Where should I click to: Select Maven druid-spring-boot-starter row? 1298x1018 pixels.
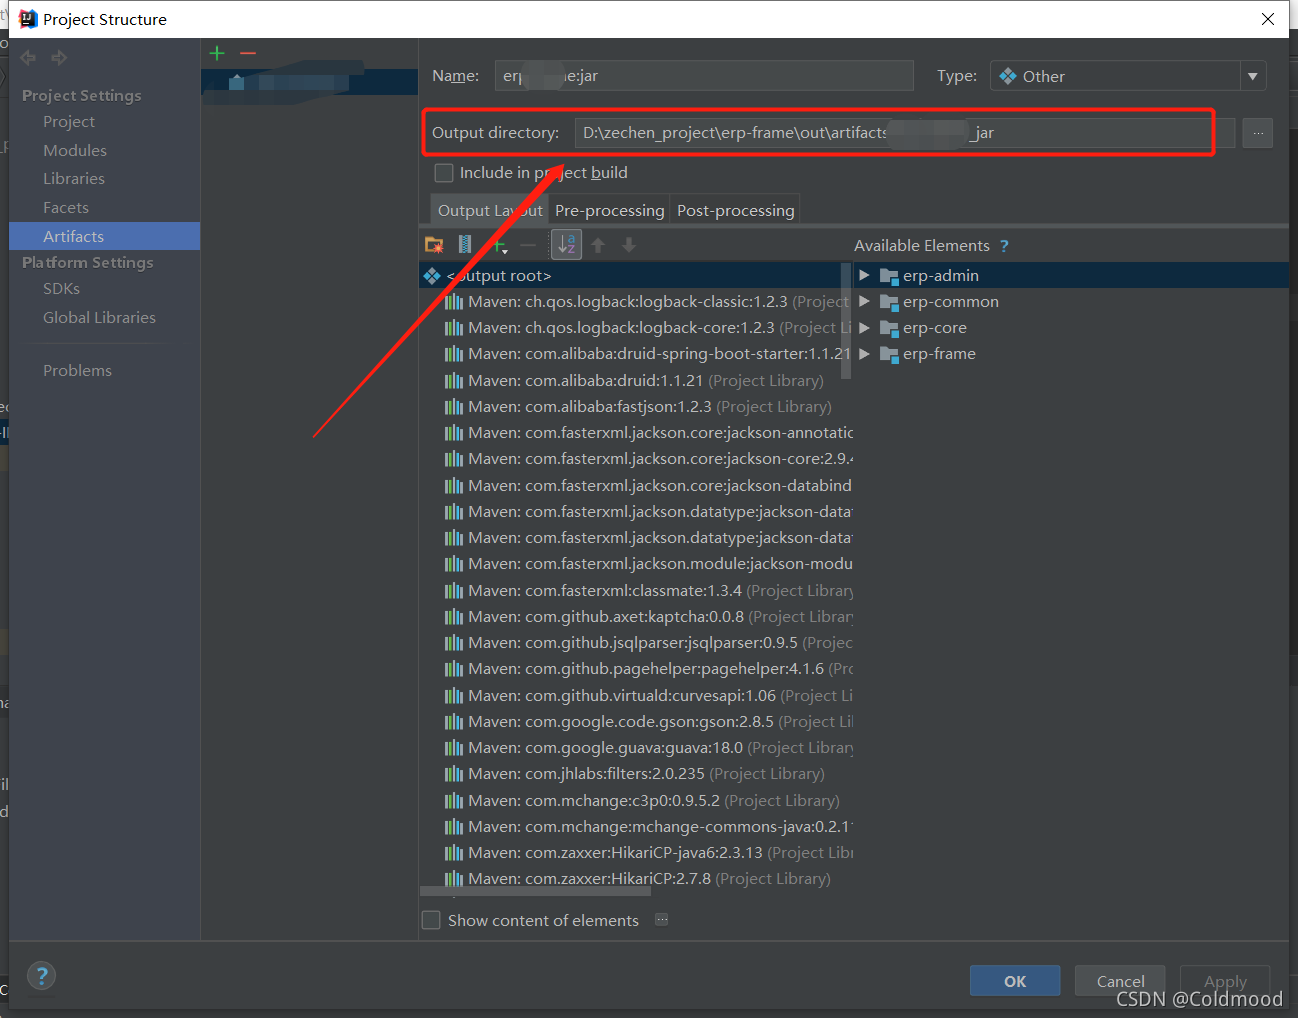pos(636,354)
